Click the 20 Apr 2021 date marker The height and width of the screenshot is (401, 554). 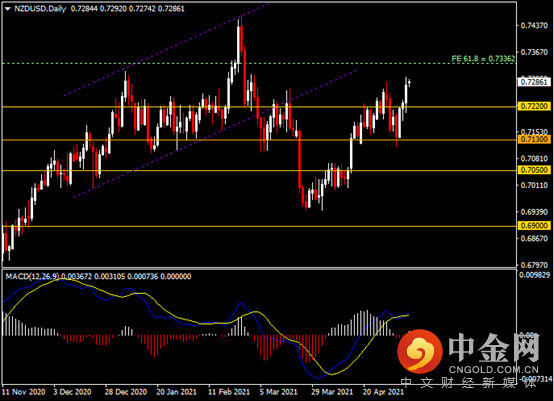click(383, 392)
